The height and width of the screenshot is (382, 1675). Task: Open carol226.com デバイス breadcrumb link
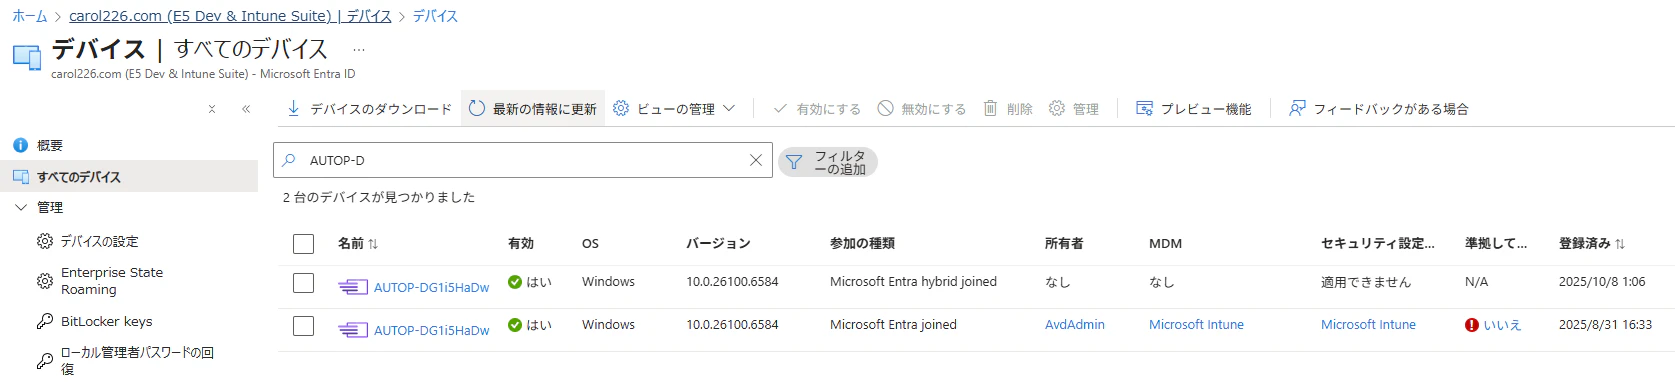[230, 16]
